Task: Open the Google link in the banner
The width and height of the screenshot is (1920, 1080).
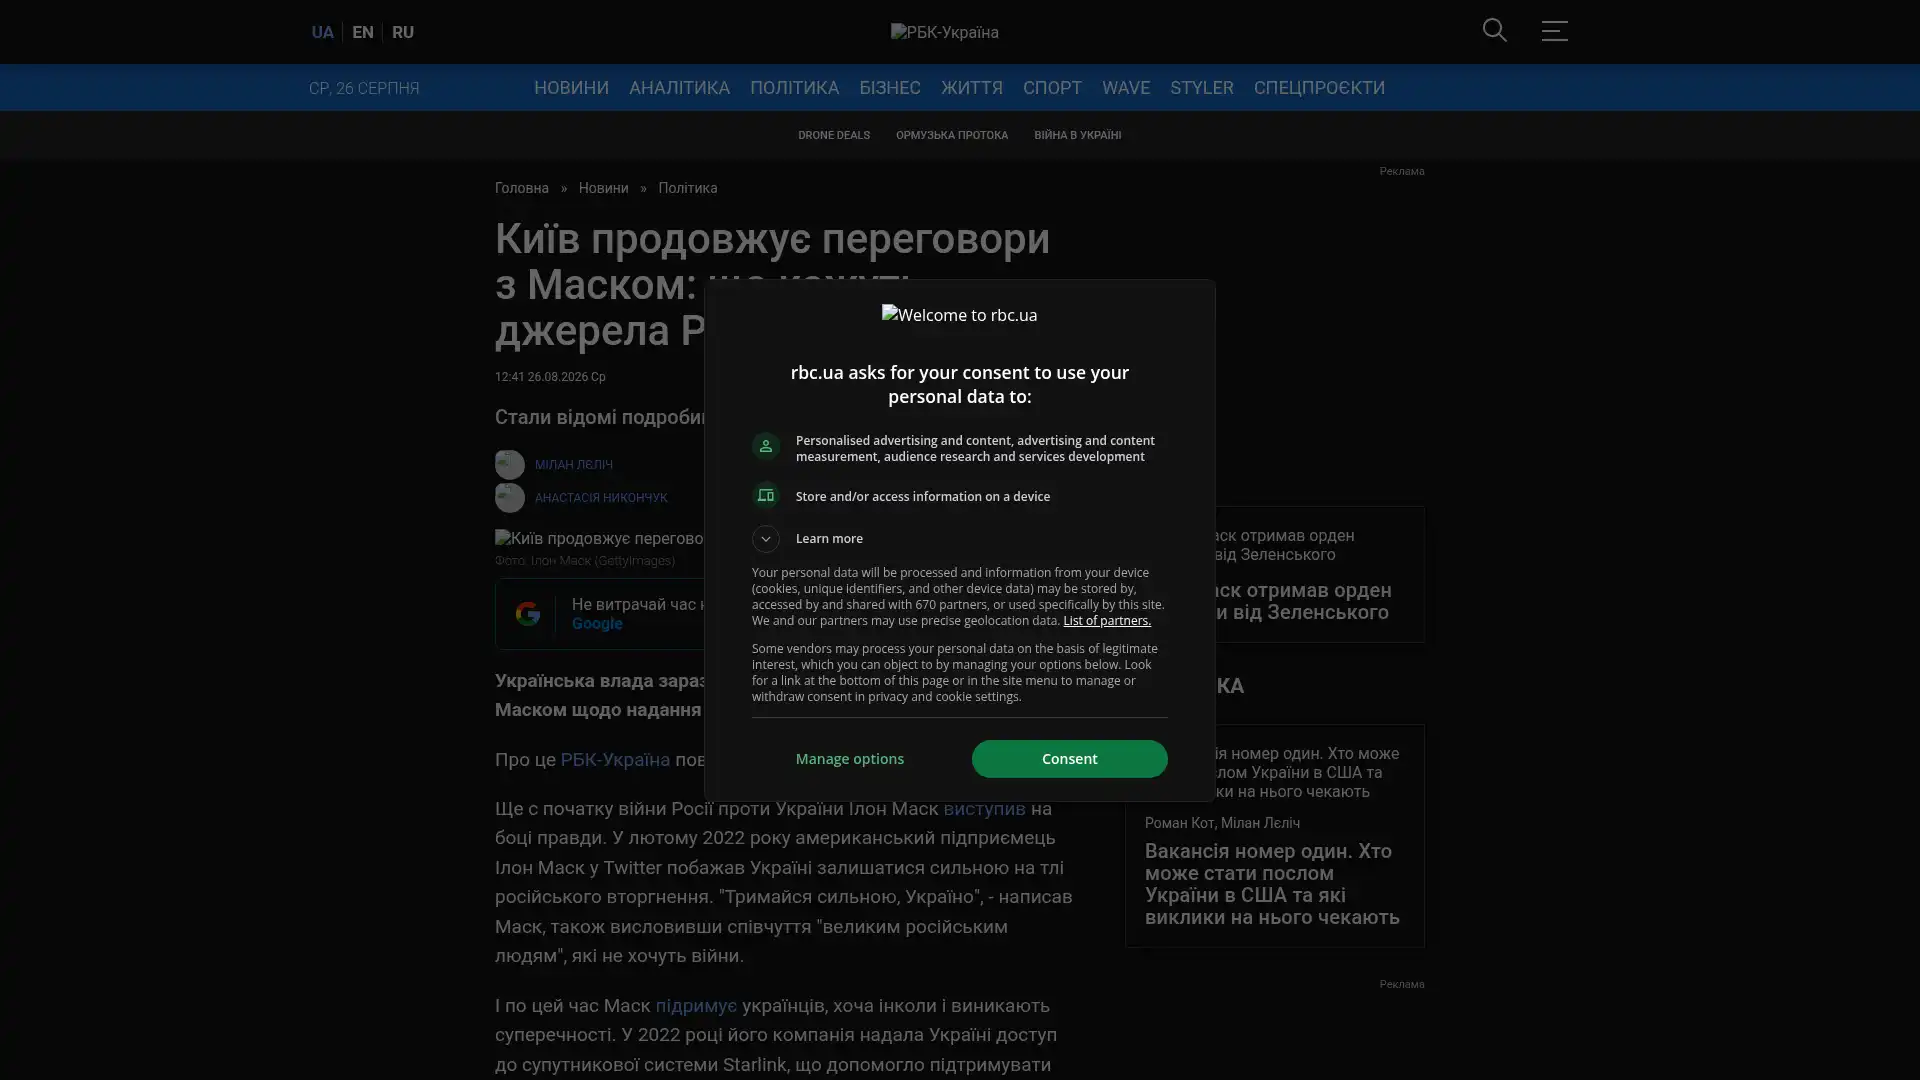Action: coord(597,624)
